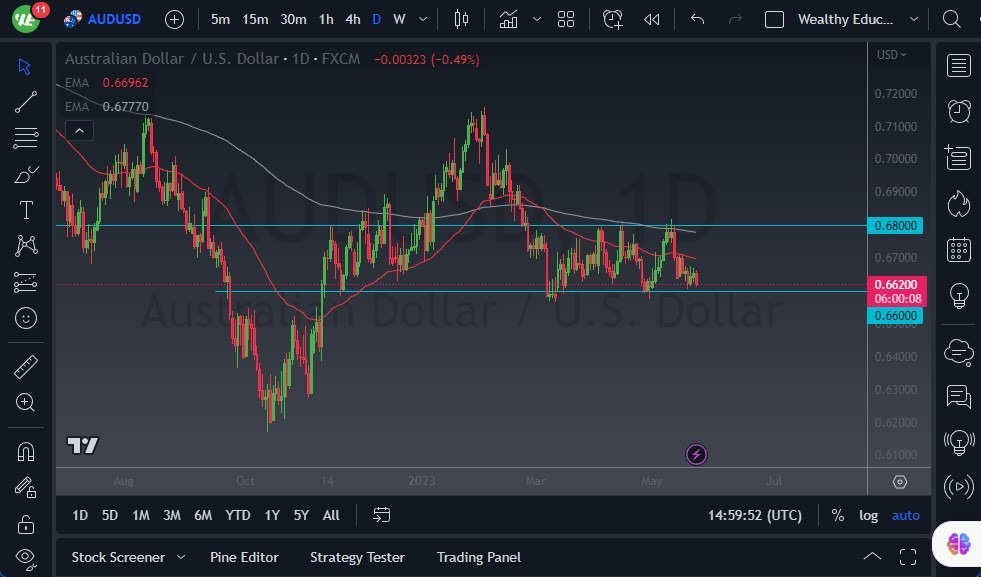Click the 14:59:52 UTC timezone display
981x577 pixels.
753,515
